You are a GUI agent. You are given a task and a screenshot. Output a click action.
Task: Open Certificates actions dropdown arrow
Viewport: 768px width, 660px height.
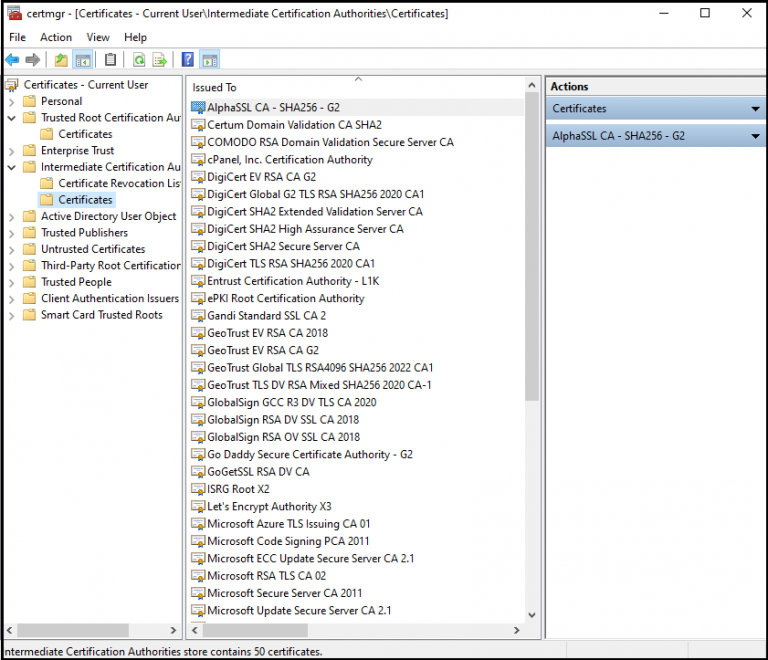tap(756, 109)
